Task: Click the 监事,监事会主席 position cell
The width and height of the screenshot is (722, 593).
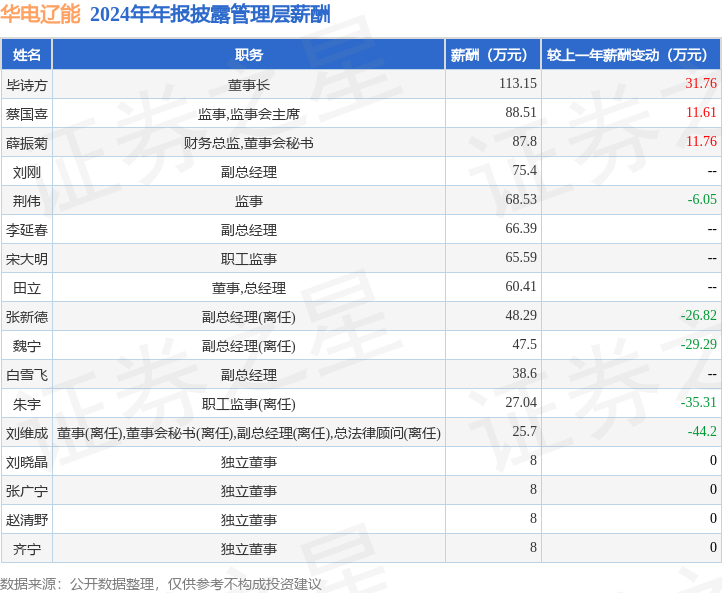Action: pyautogui.click(x=249, y=114)
